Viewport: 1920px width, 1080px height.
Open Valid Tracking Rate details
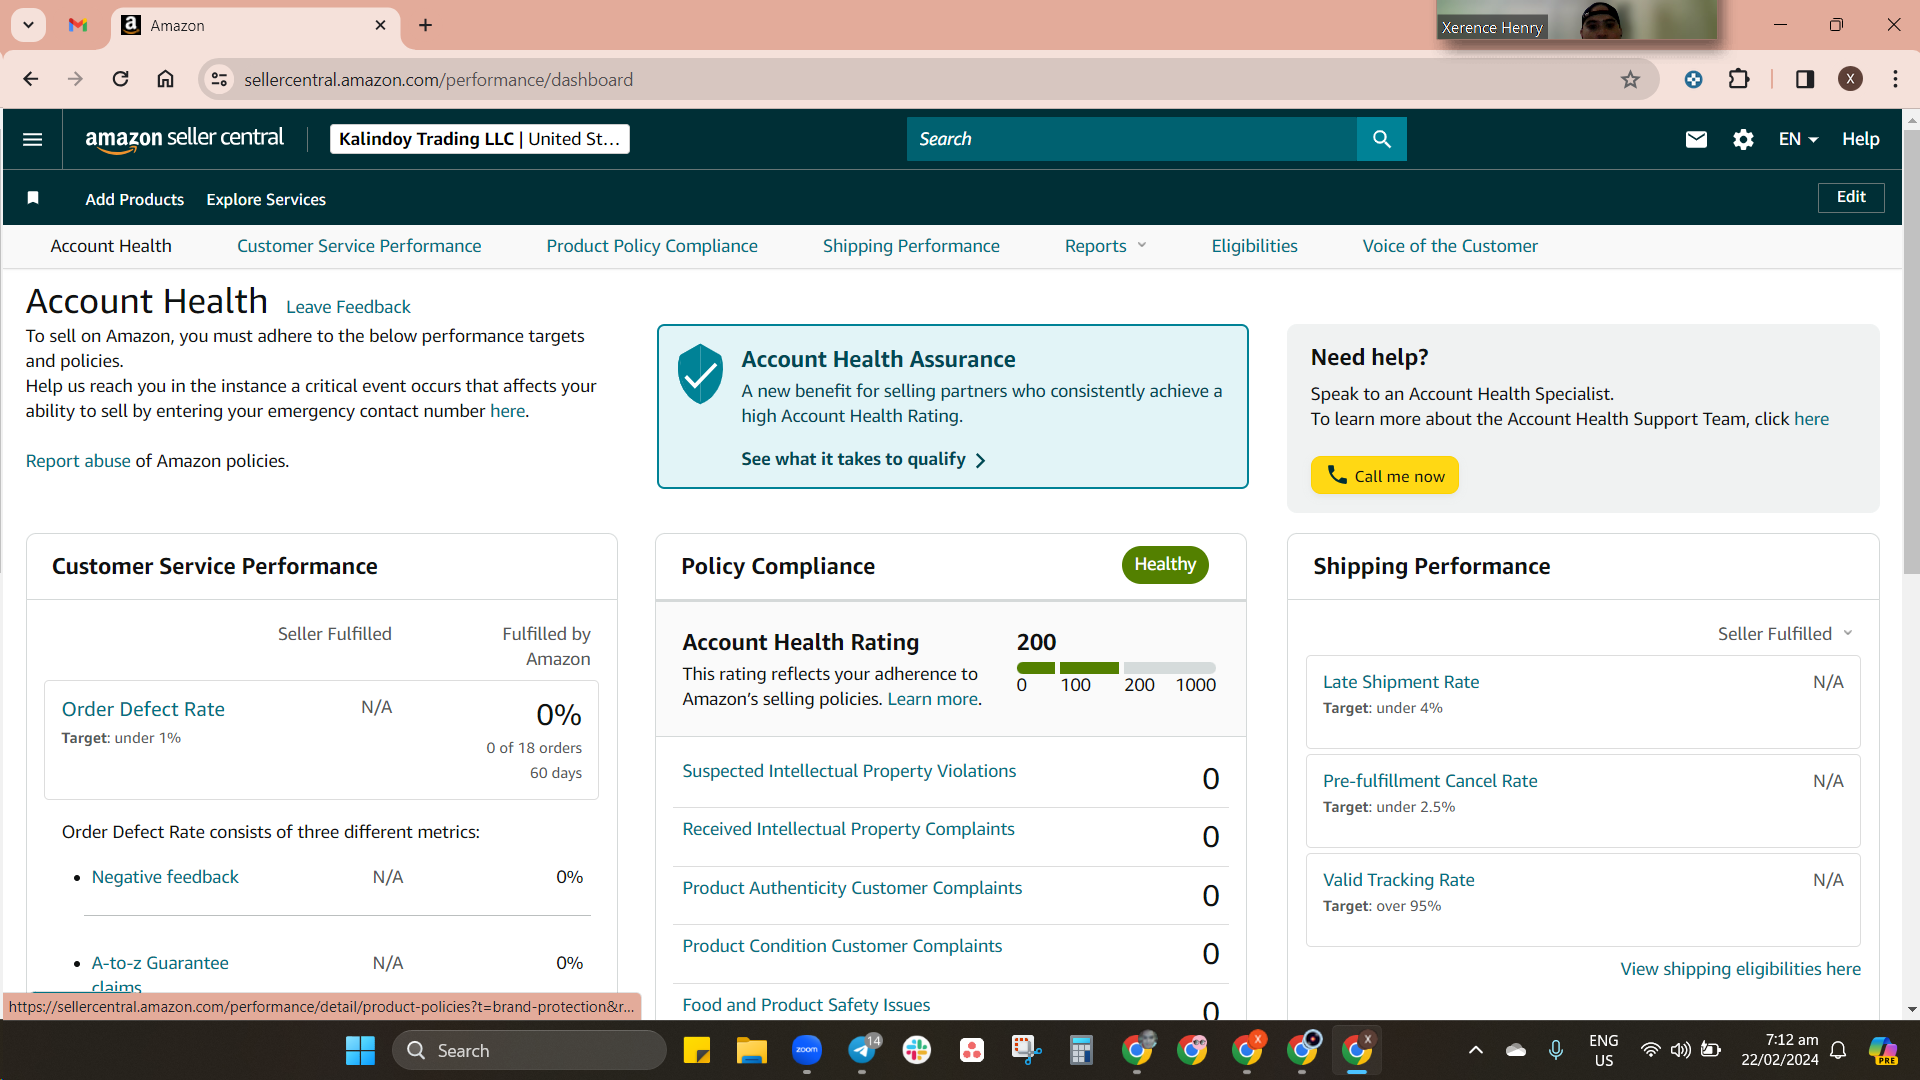pos(1398,880)
